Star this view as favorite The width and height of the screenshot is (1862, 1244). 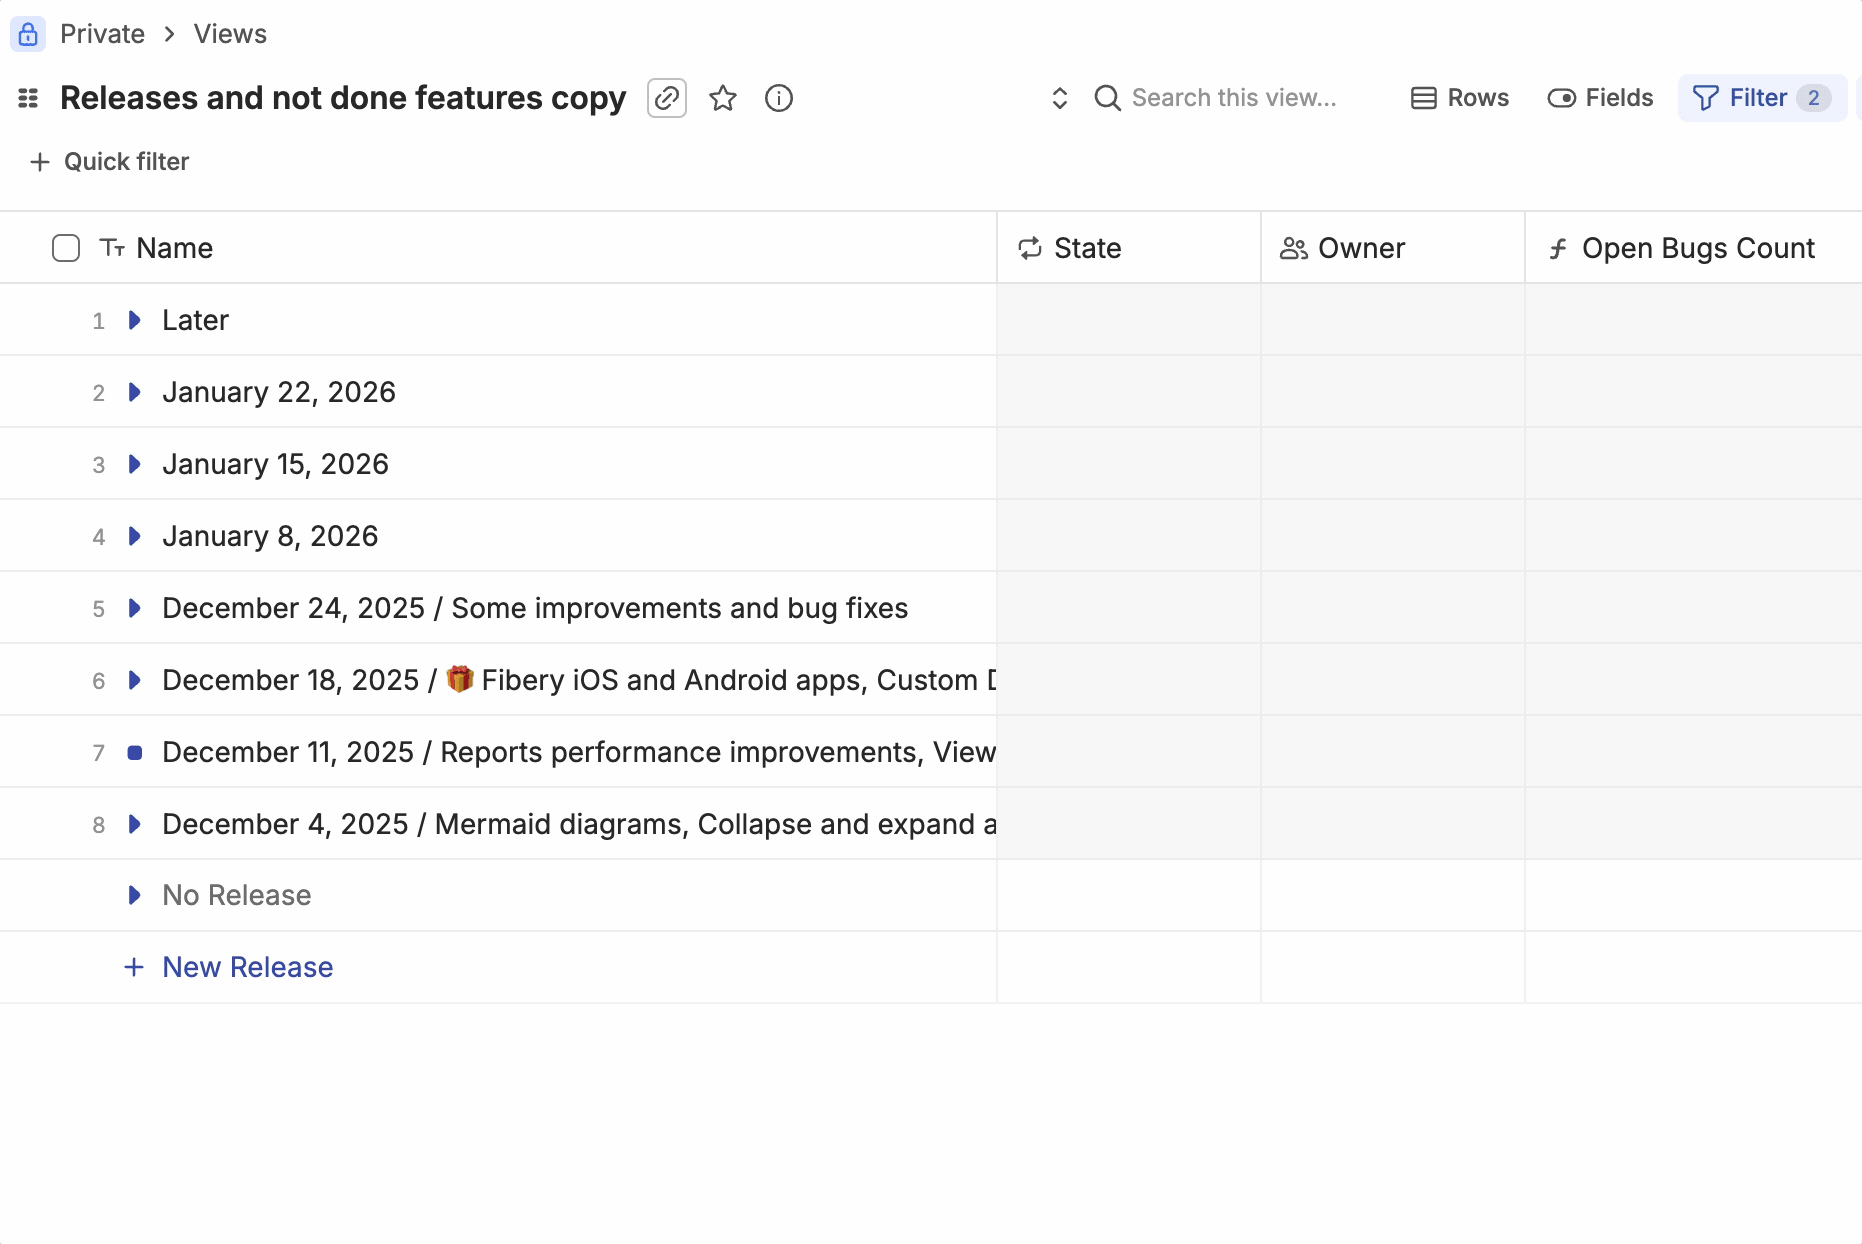(723, 98)
